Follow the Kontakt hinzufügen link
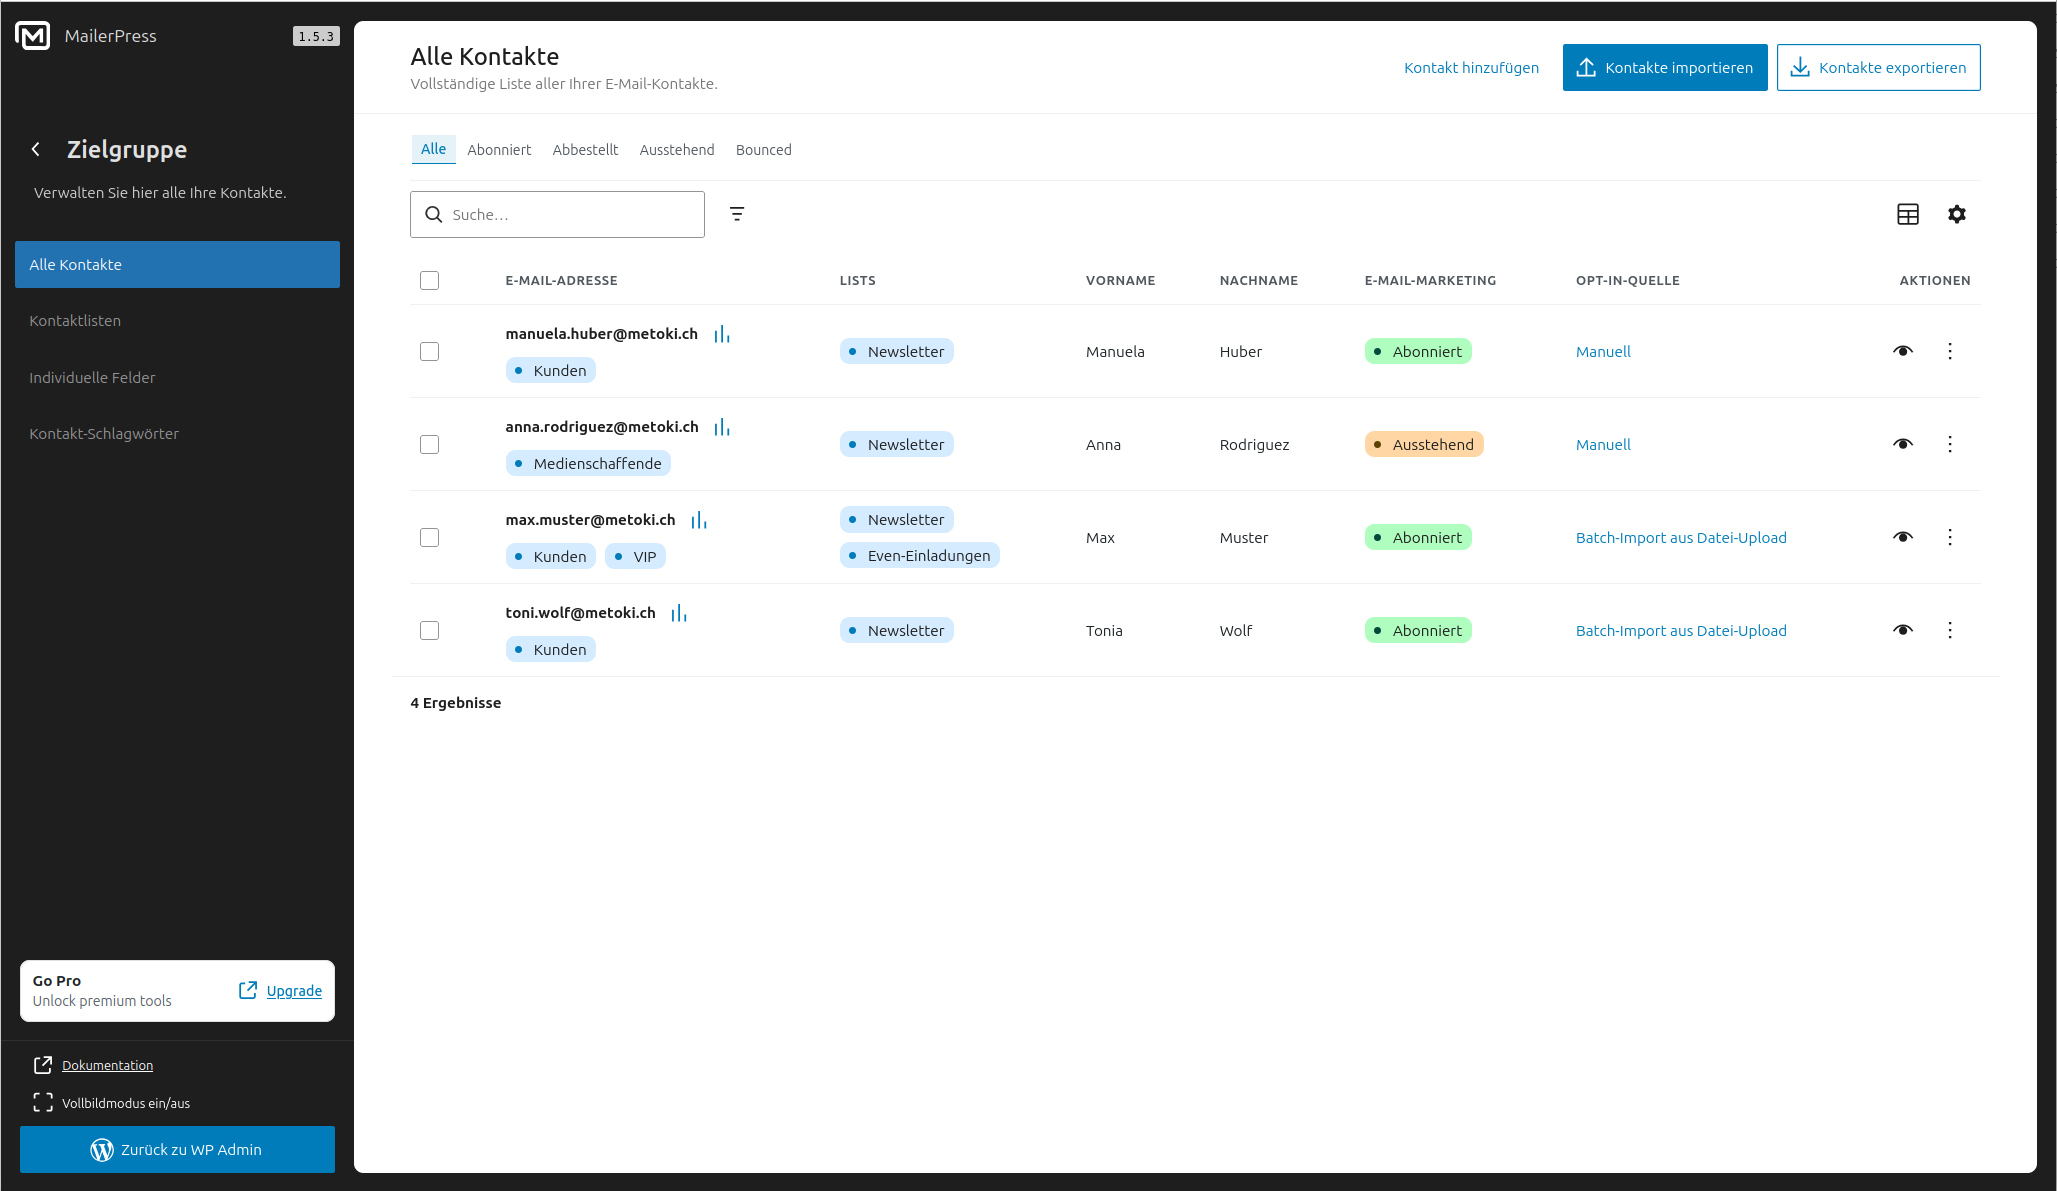 pos(1470,68)
